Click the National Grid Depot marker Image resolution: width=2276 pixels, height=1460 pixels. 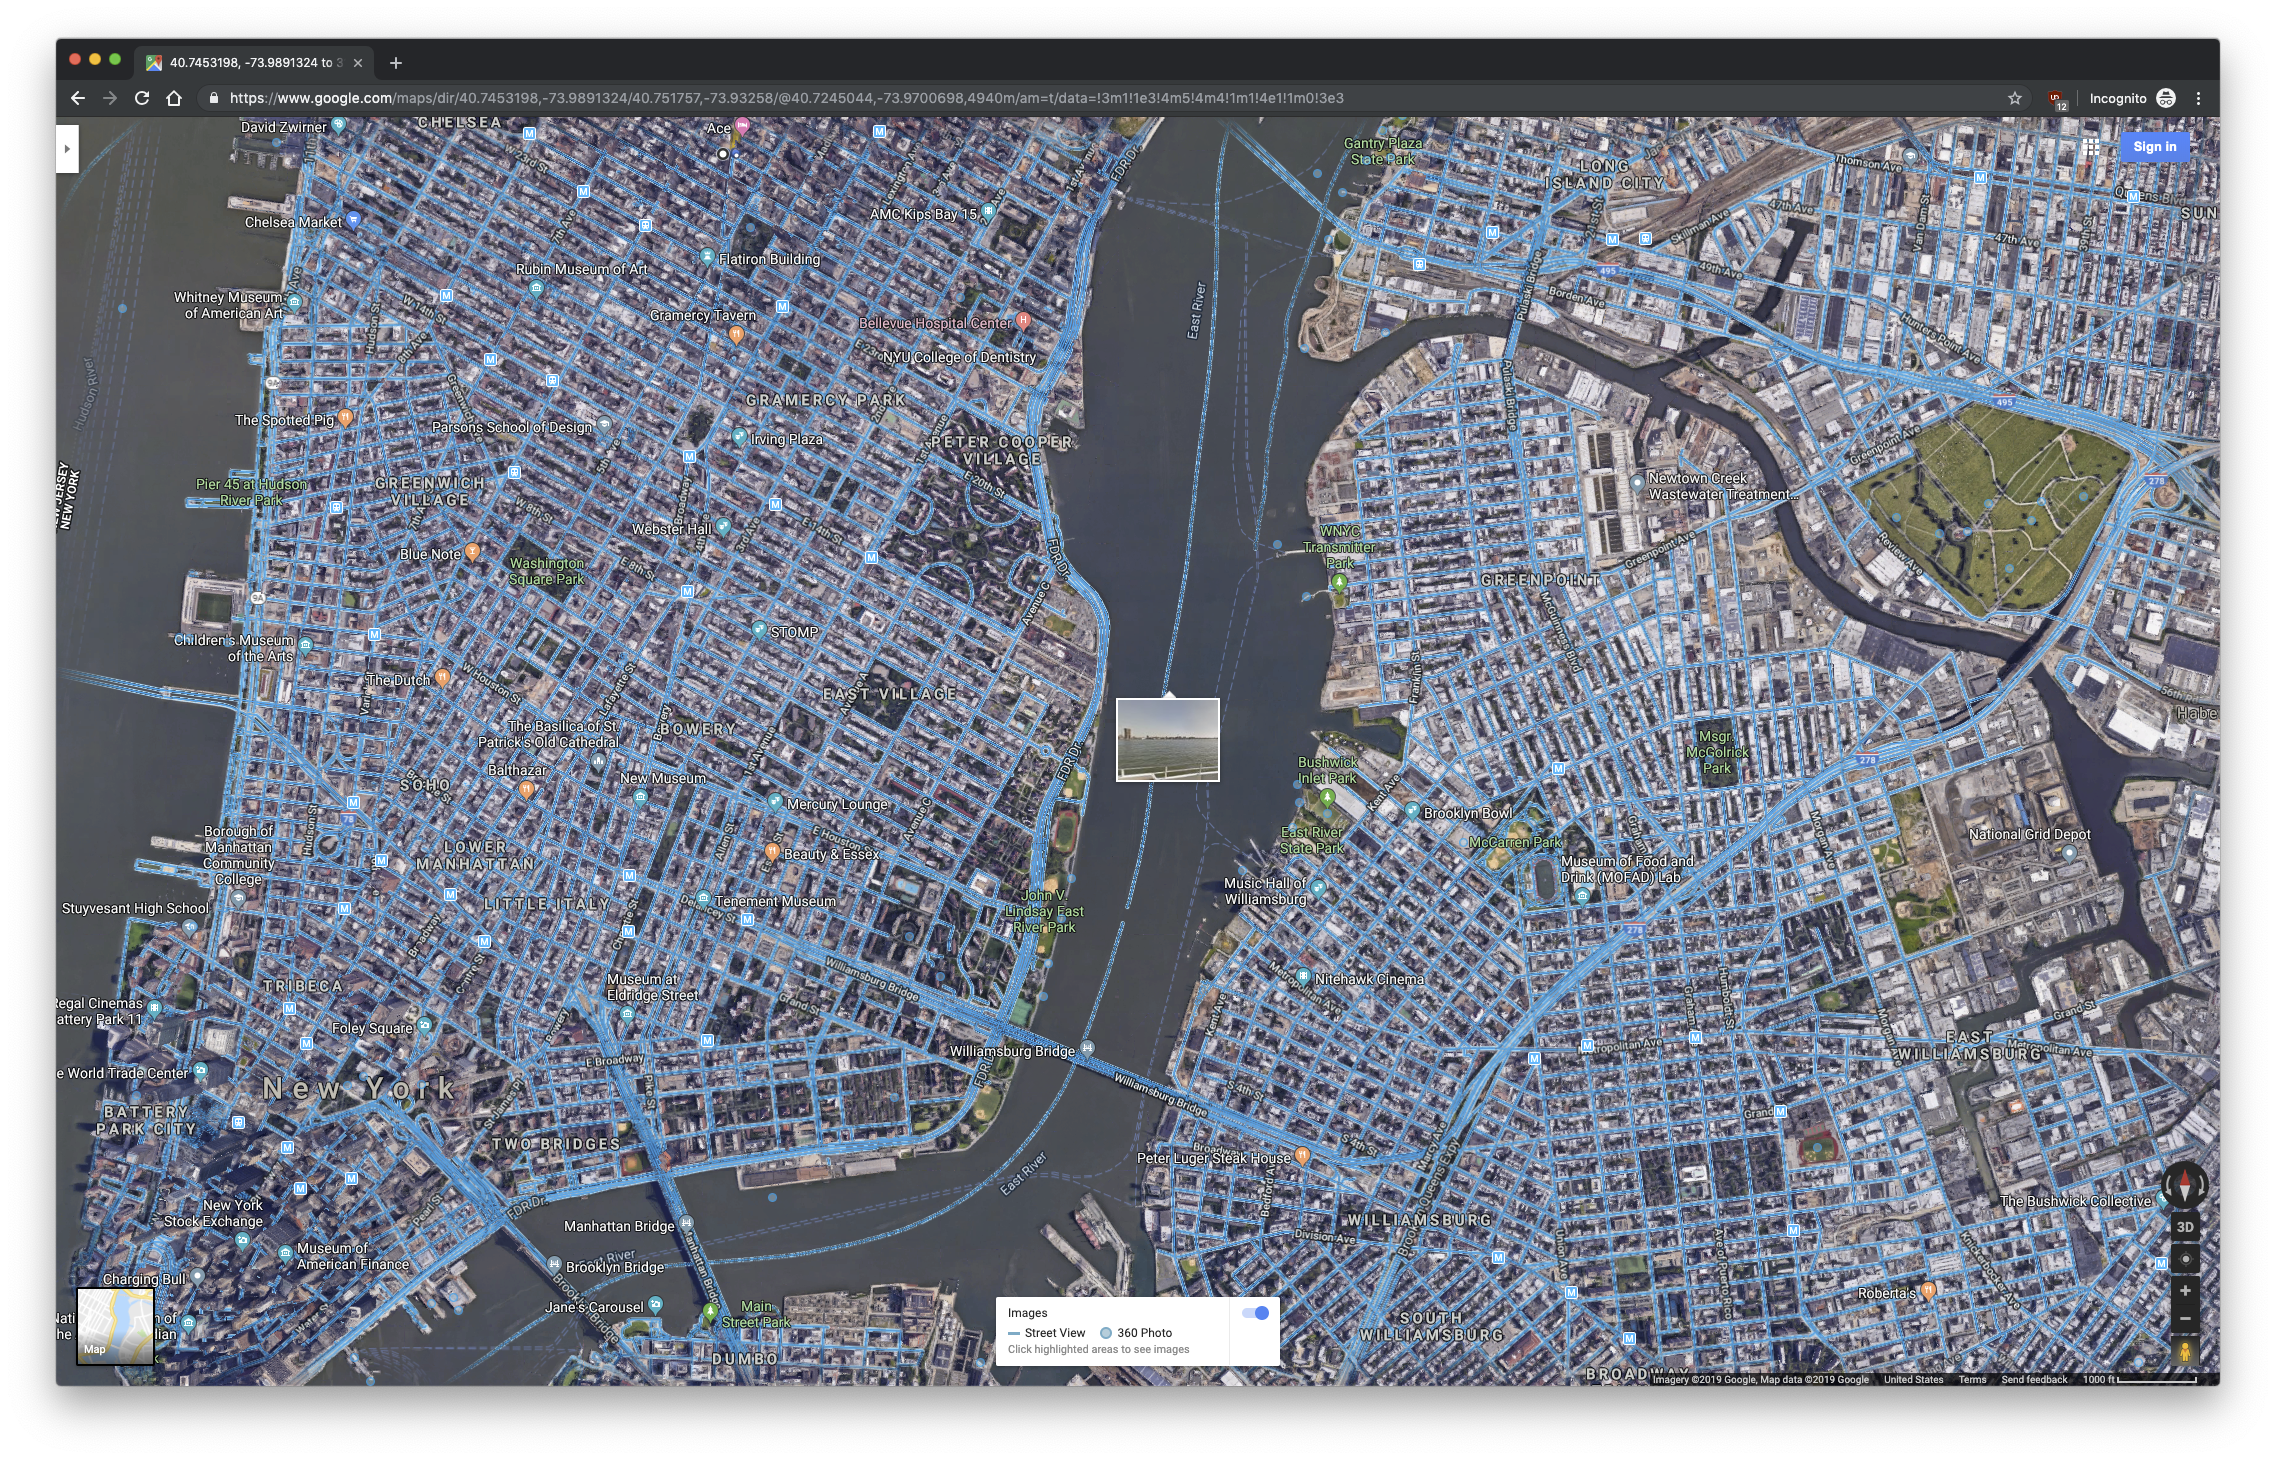pyautogui.click(x=2069, y=853)
